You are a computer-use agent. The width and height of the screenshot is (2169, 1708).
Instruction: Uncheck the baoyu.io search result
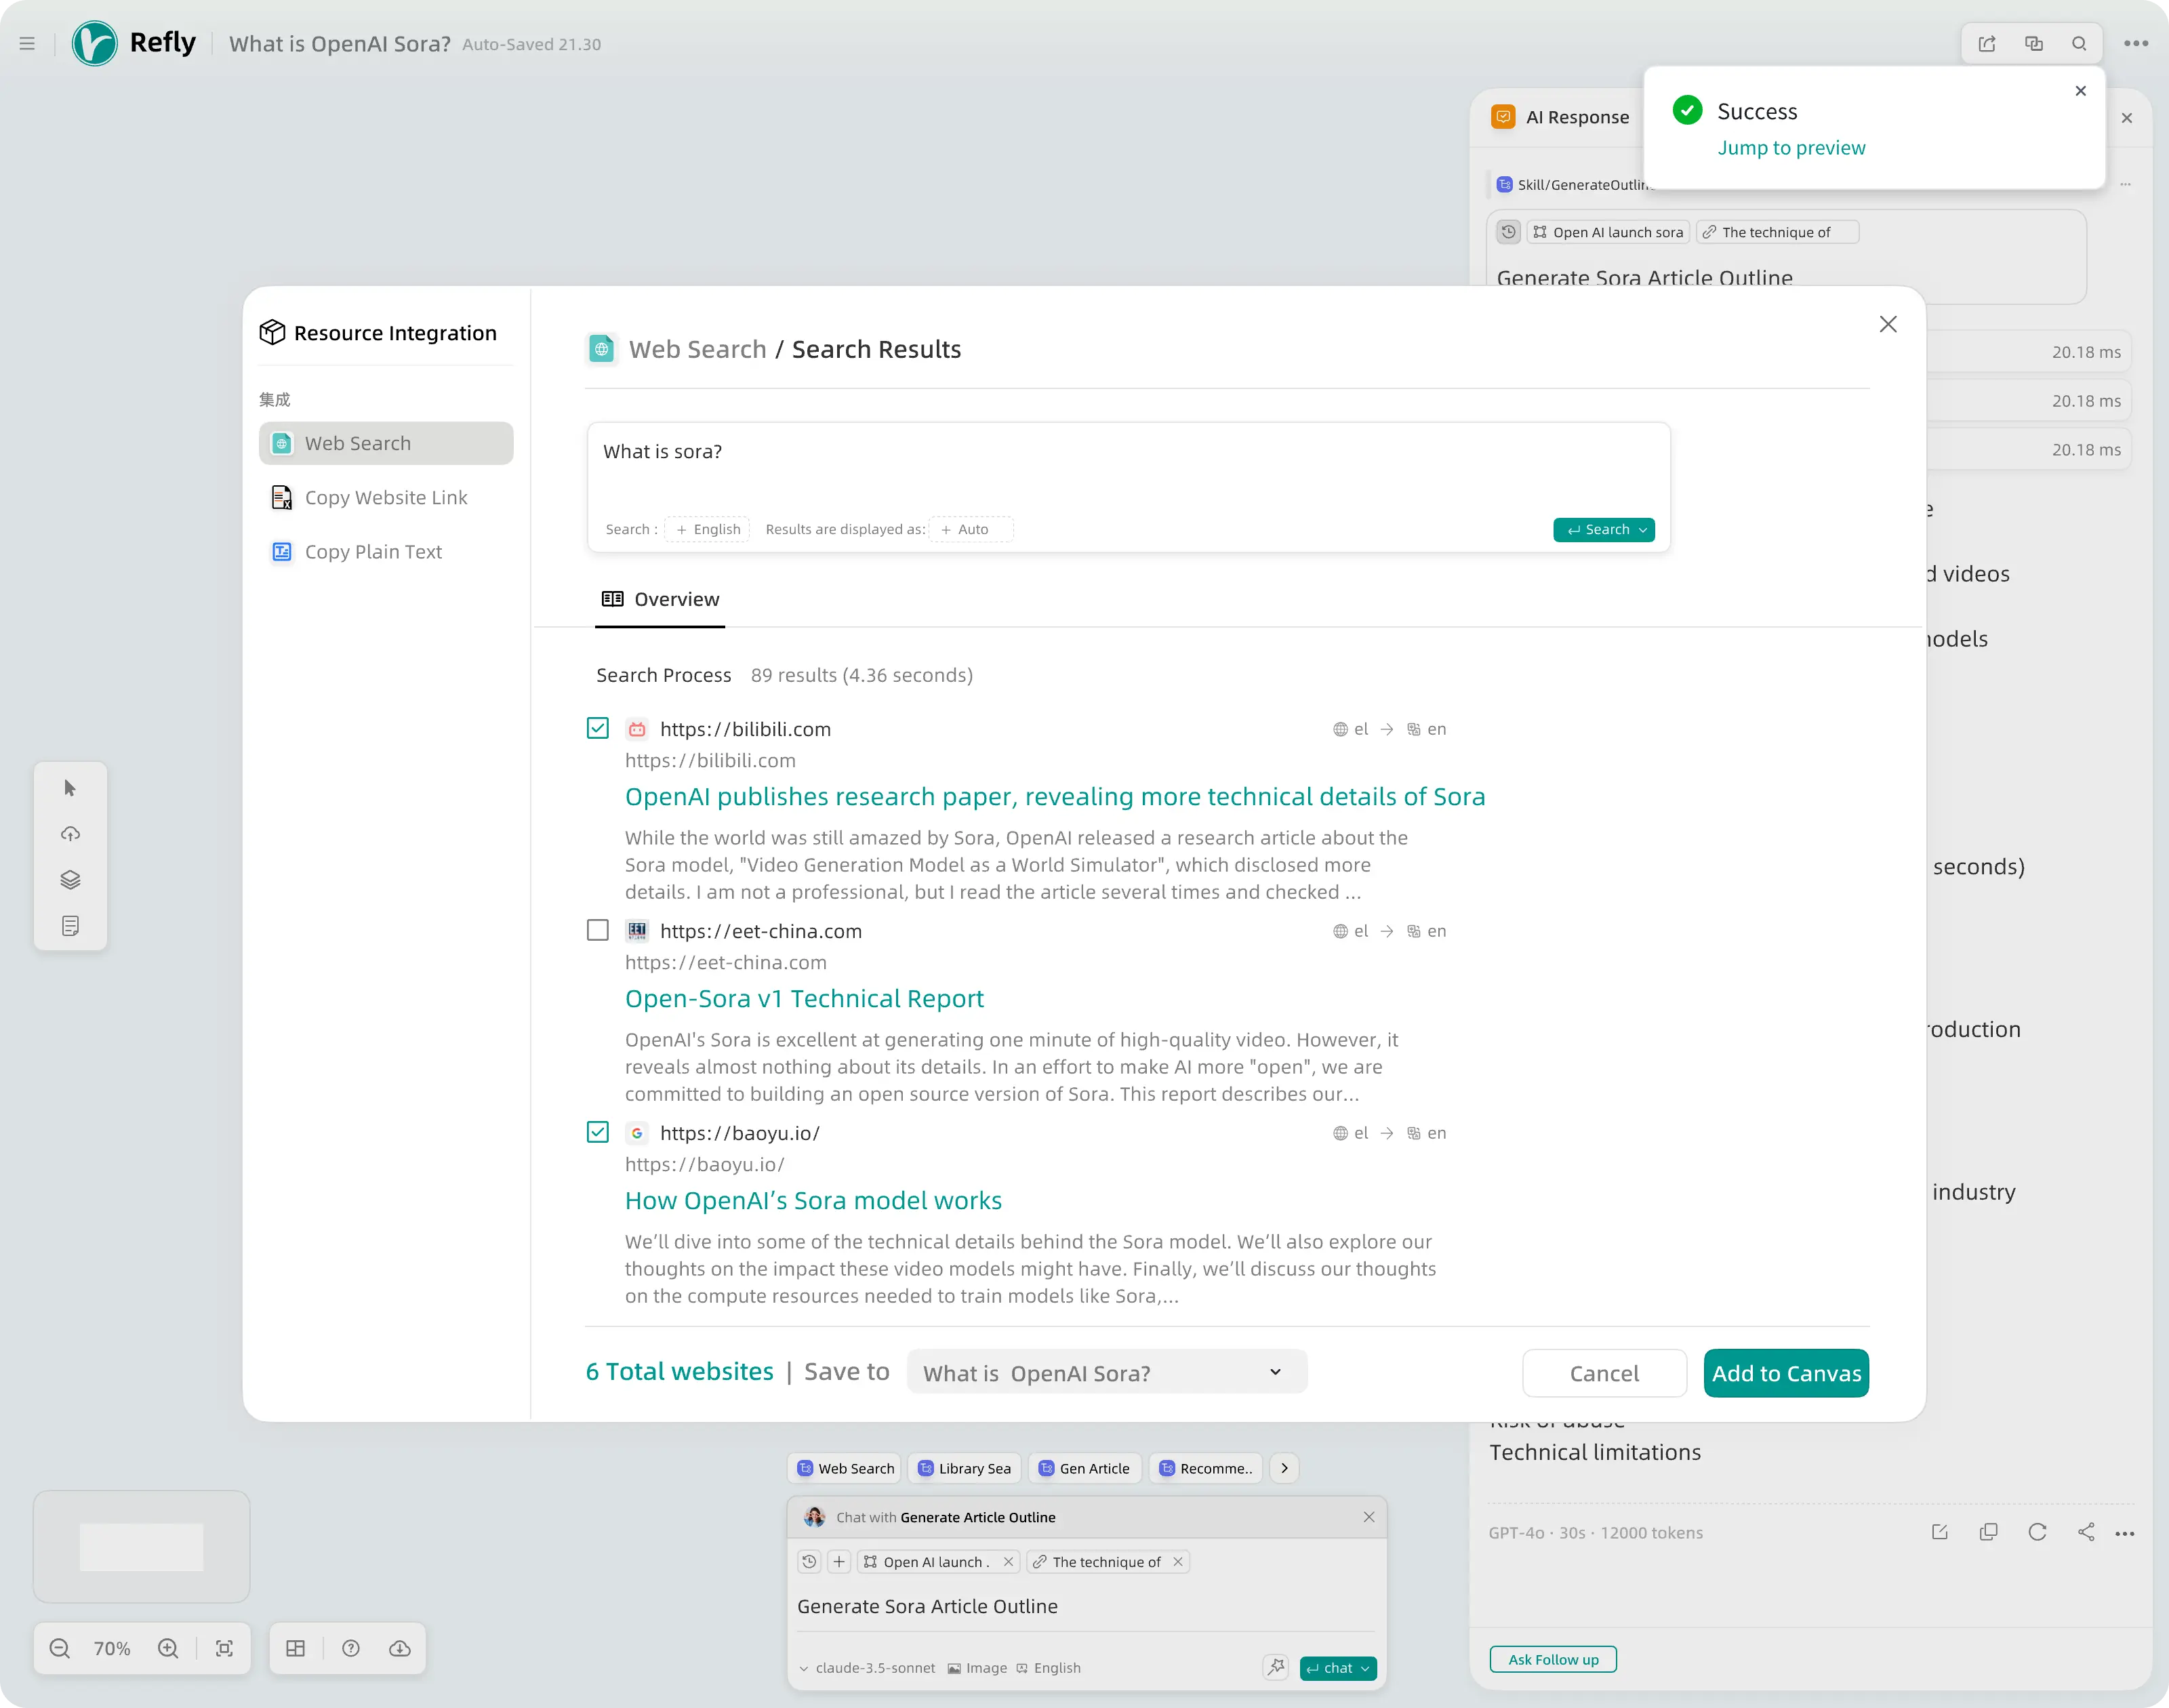click(x=597, y=1132)
